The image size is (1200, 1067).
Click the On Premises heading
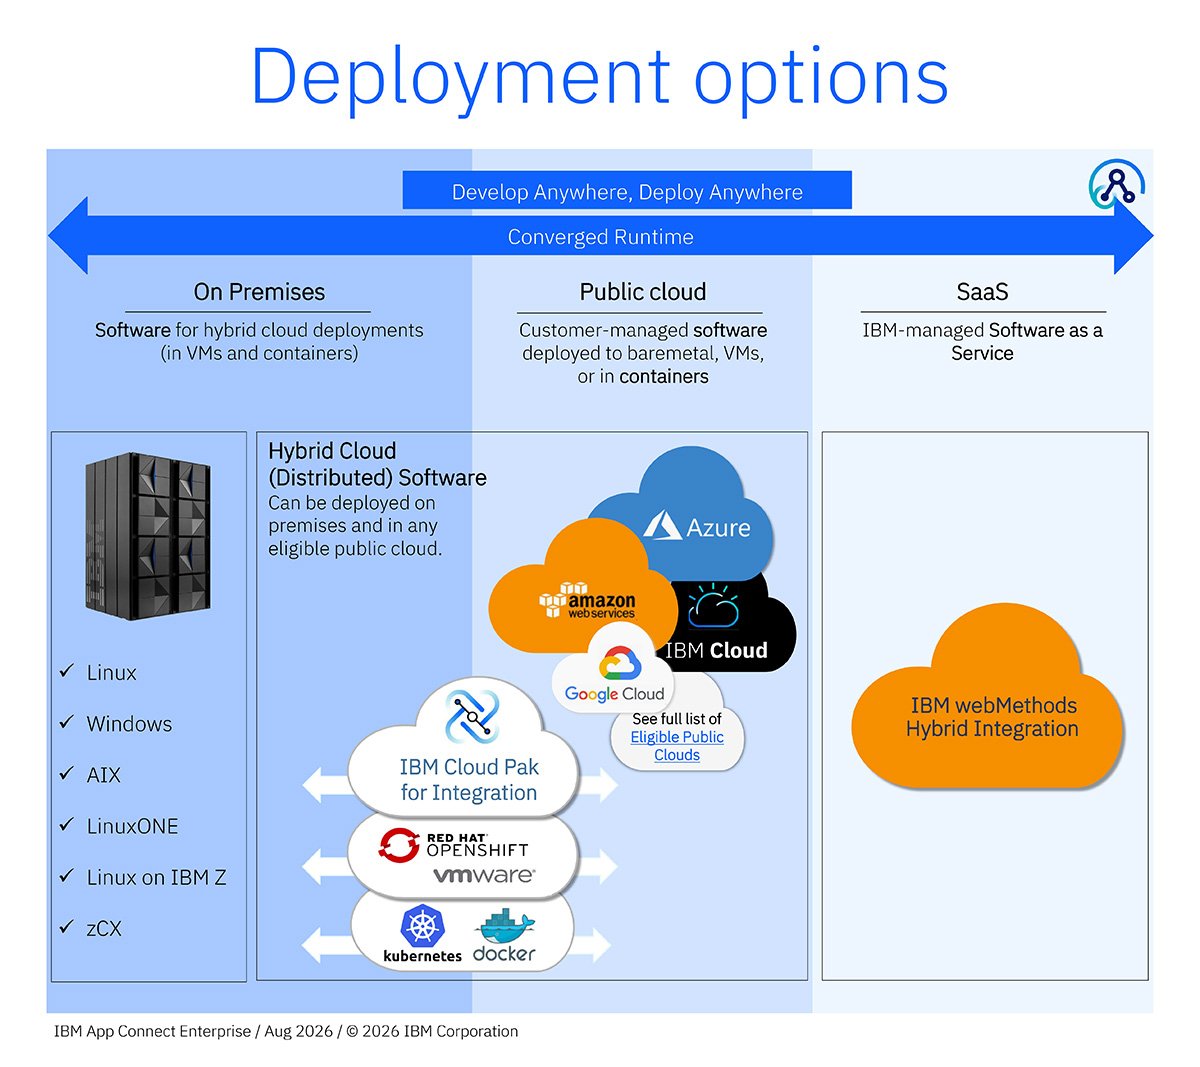click(x=259, y=292)
